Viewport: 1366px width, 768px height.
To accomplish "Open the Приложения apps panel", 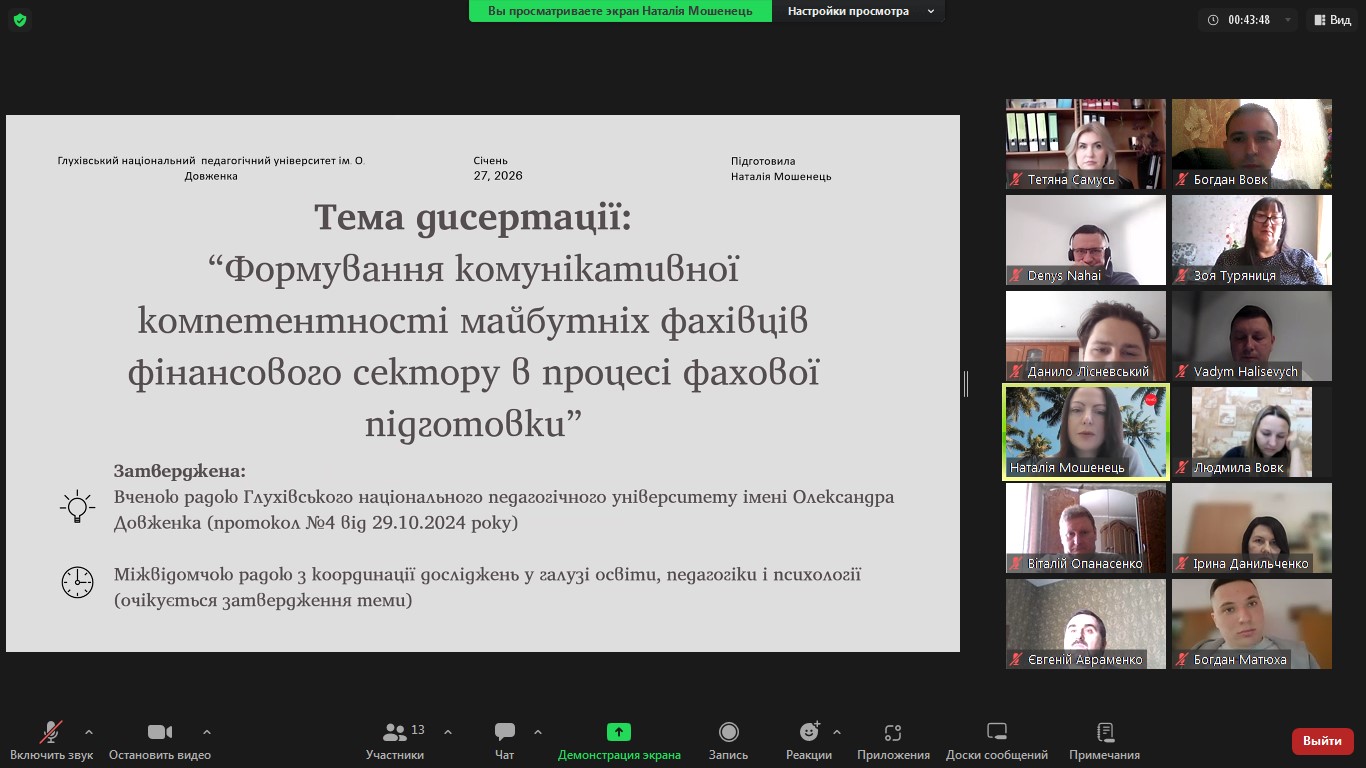I will (x=893, y=741).
